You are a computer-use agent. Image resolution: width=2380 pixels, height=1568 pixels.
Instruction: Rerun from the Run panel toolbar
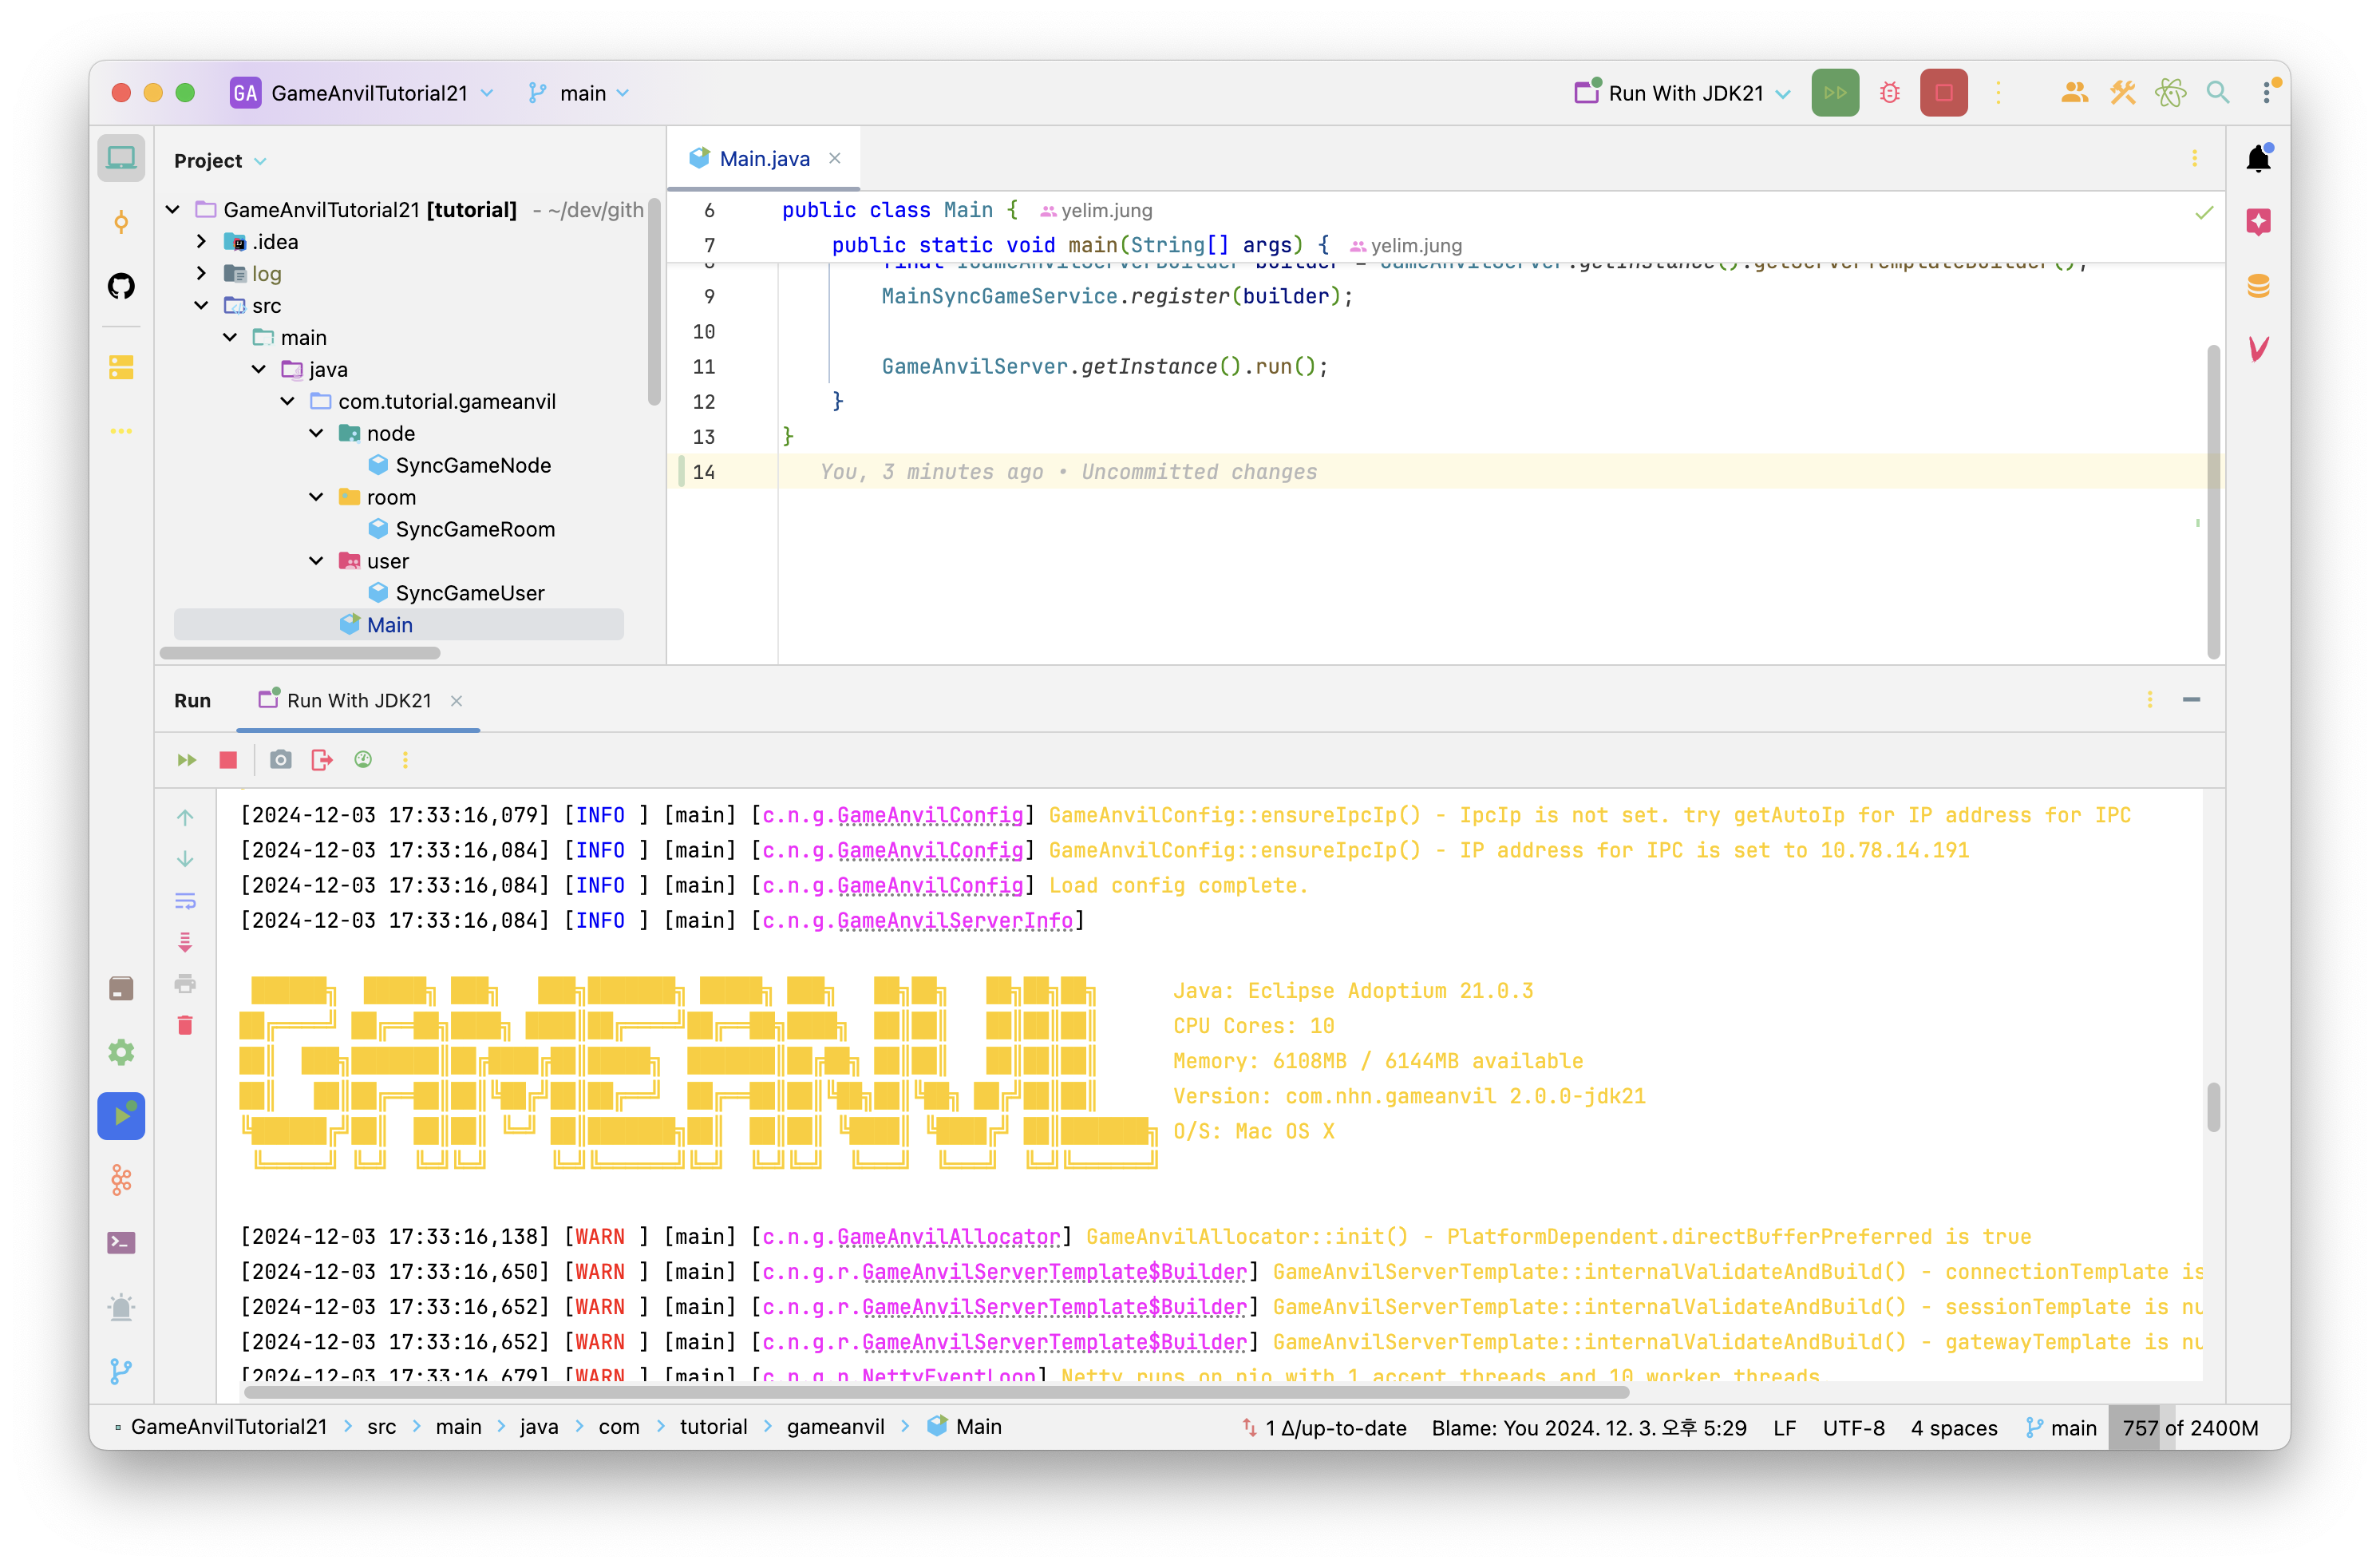click(186, 760)
